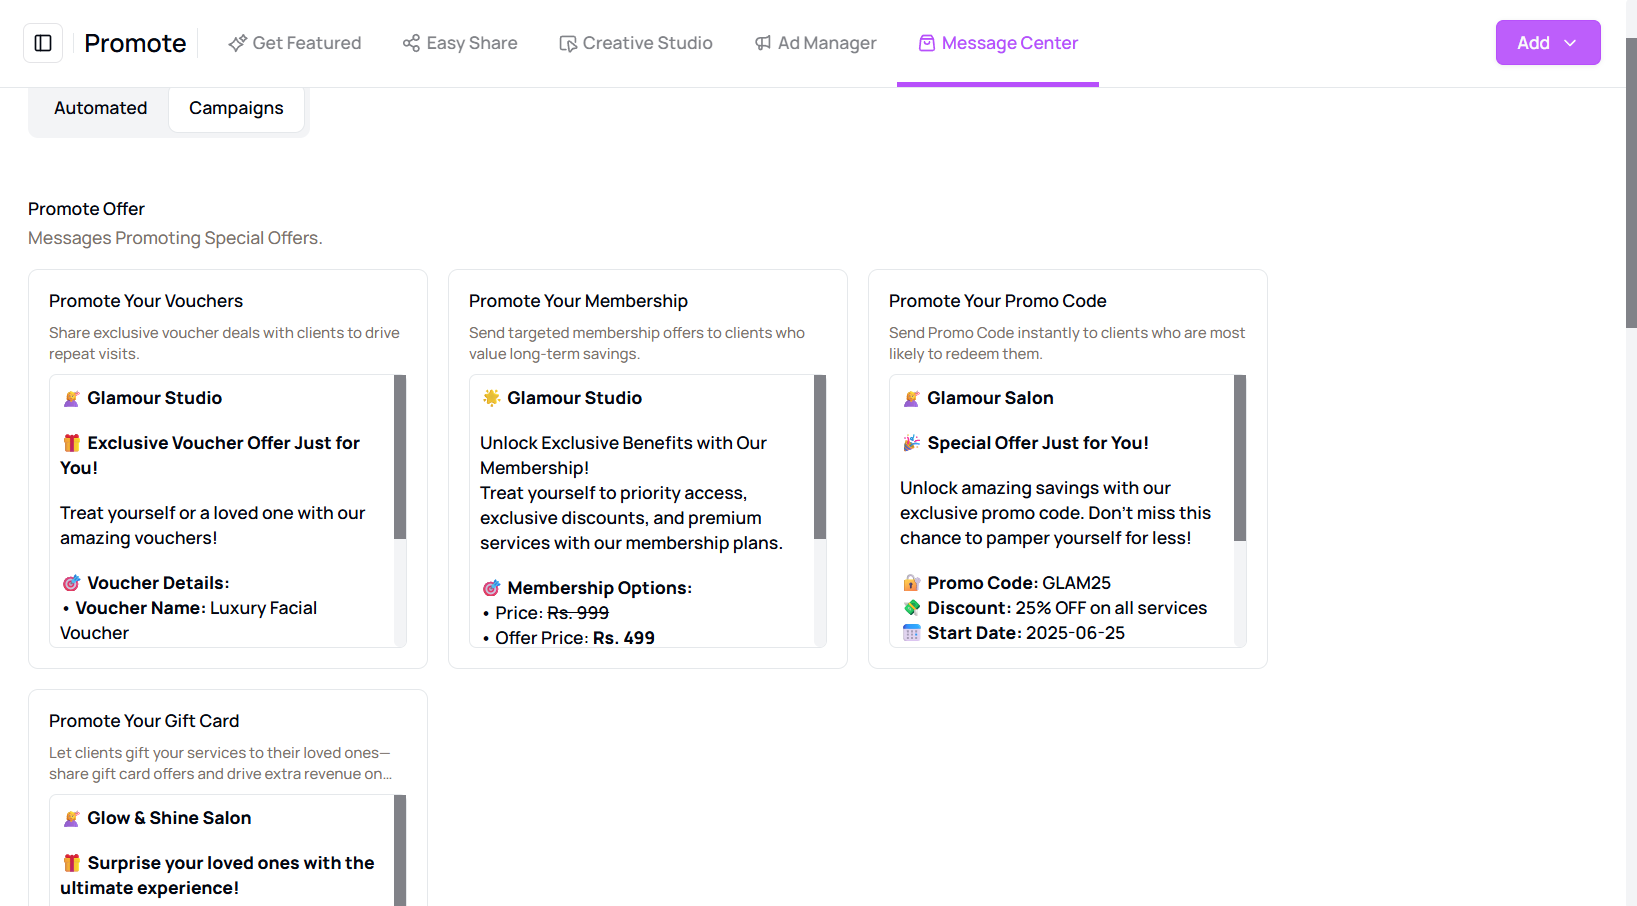Viewport: 1637px width, 906px height.
Task: Click the main page vertical scrollbar
Action: coord(1631,183)
